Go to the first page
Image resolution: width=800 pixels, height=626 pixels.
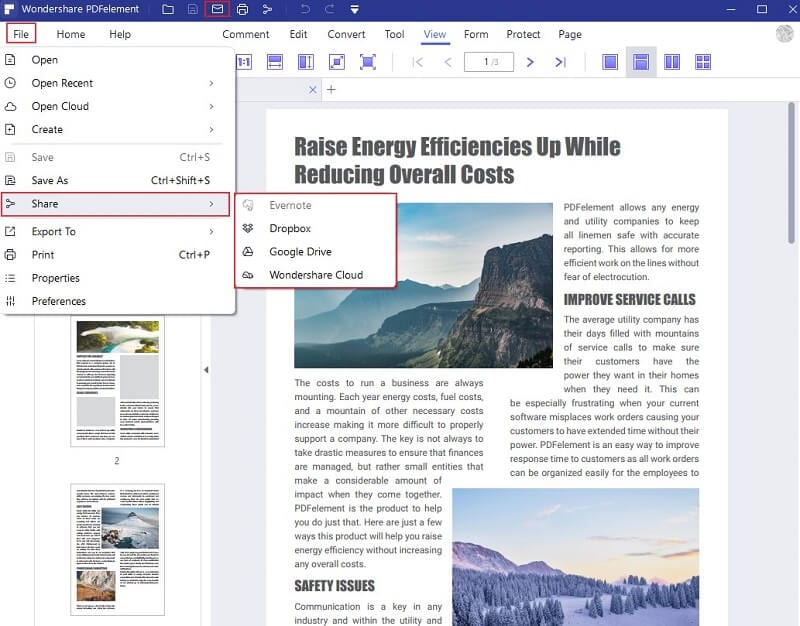[x=417, y=62]
